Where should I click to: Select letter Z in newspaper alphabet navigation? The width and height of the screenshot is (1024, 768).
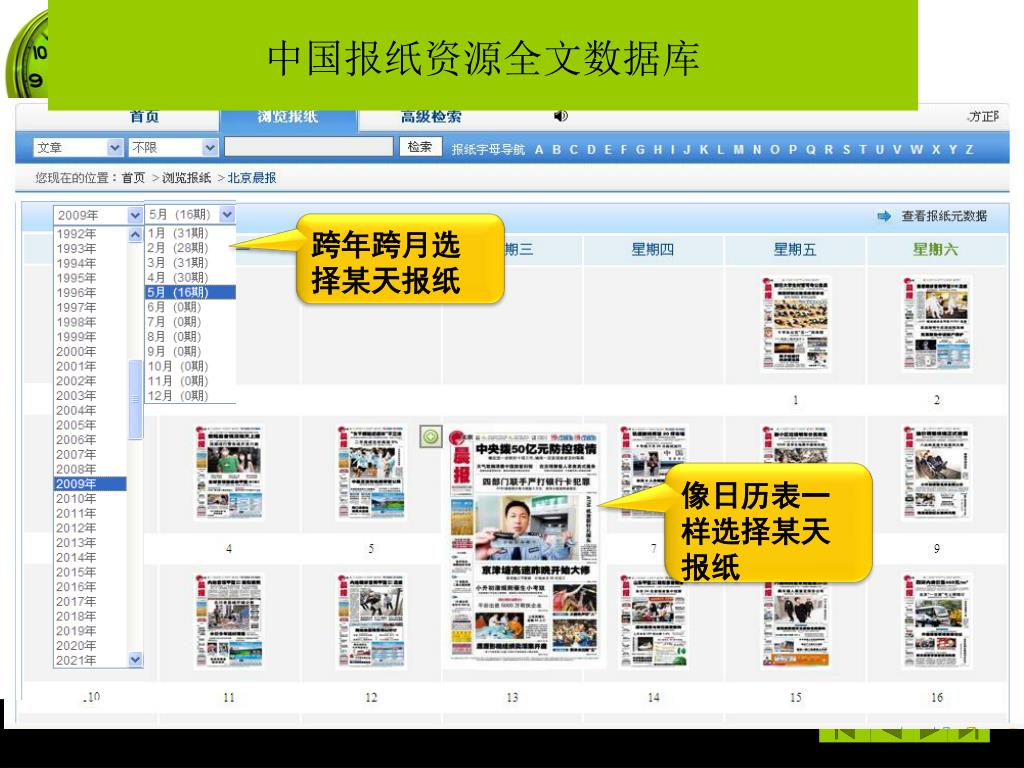point(969,150)
